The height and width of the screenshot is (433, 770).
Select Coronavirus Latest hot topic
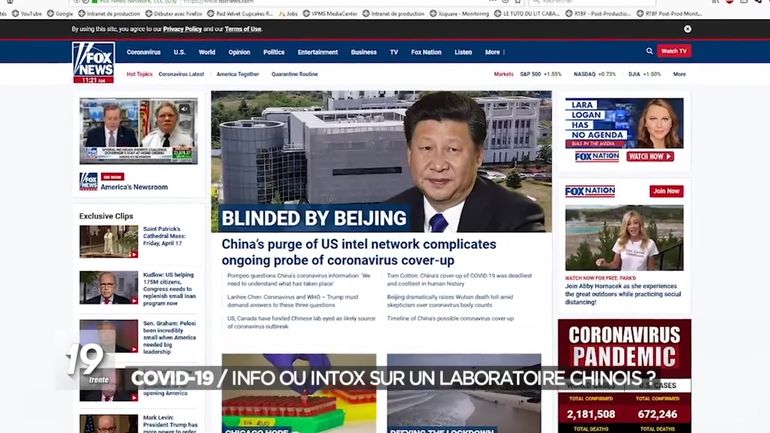pyautogui.click(x=181, y=74)
